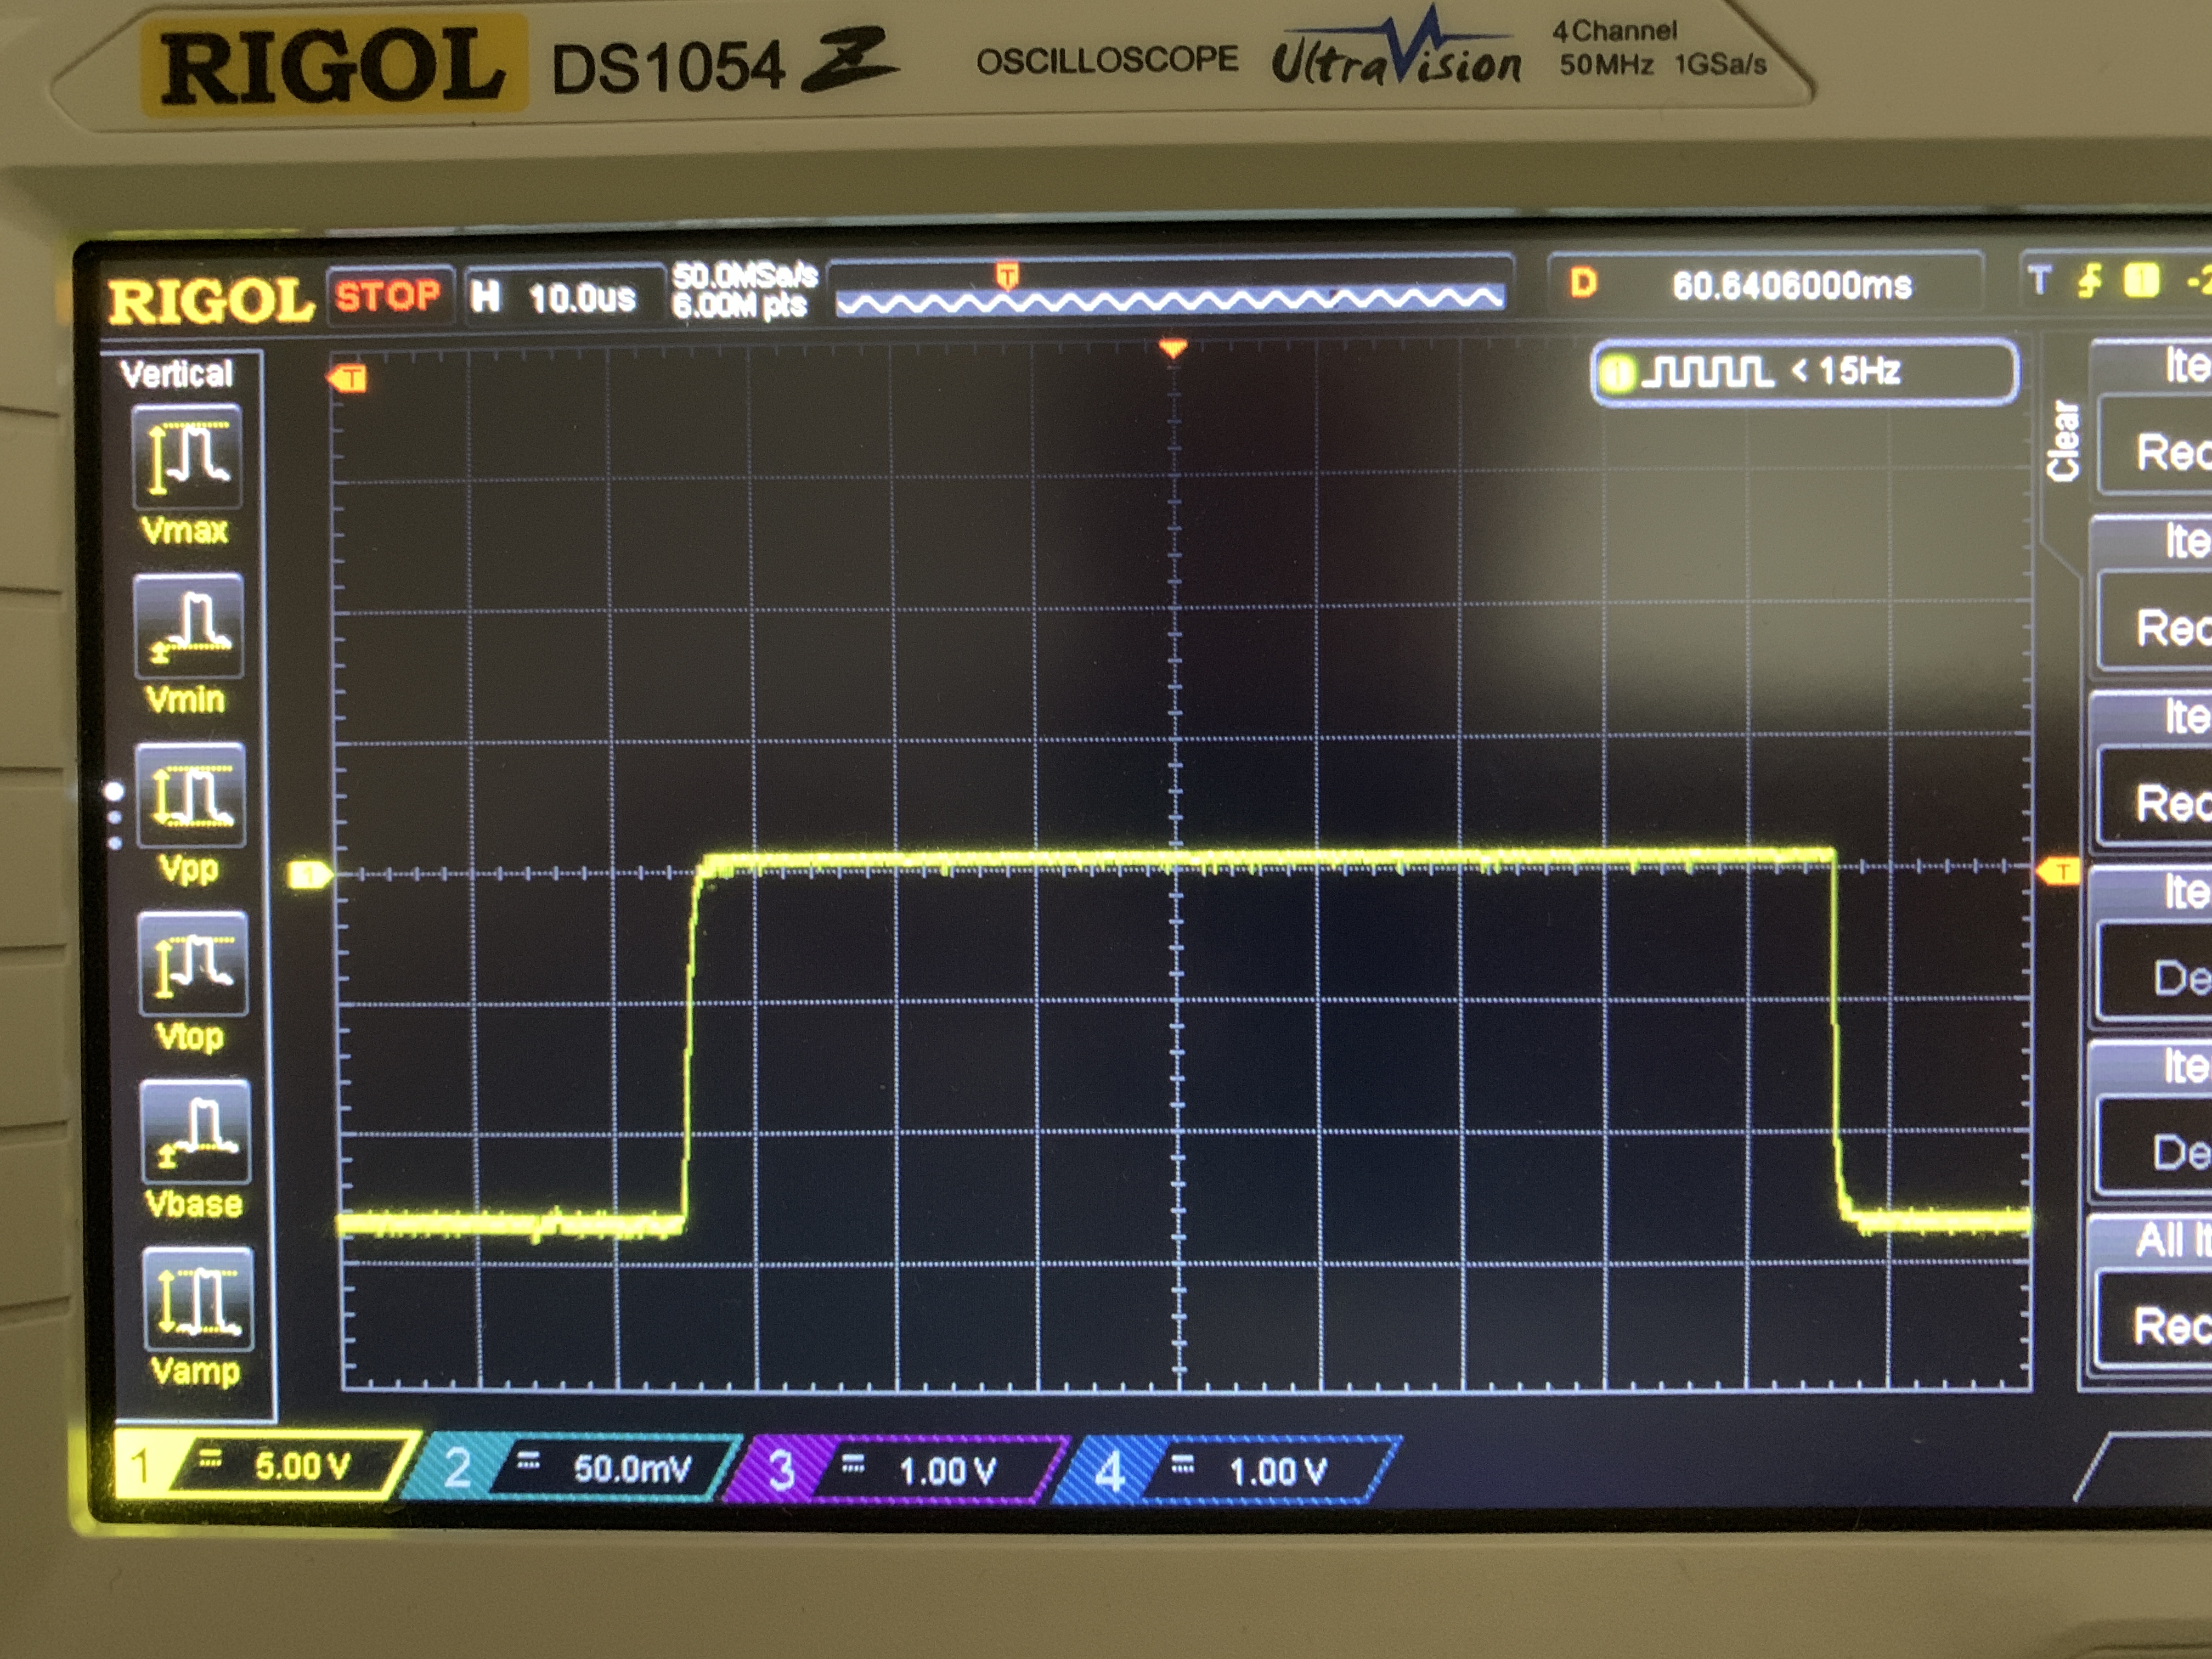Click the channel 1 ground level marker
The height and width of the screenshot is (1659, 2212).
point(308,875)
